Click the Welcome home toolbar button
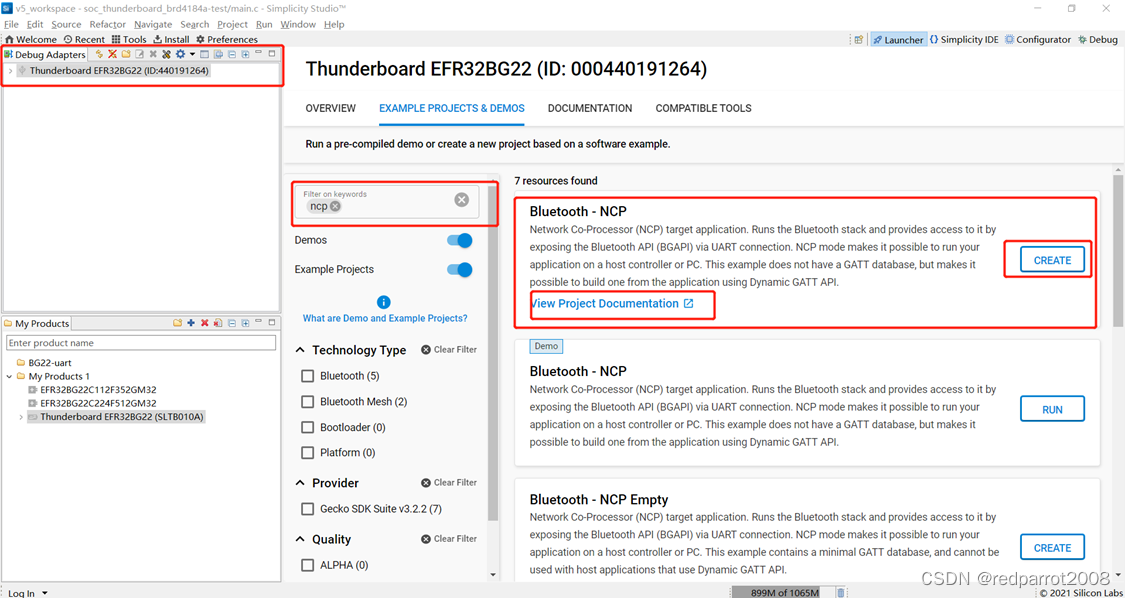This screenshot has width=1125, height=598. click(30, 39)
